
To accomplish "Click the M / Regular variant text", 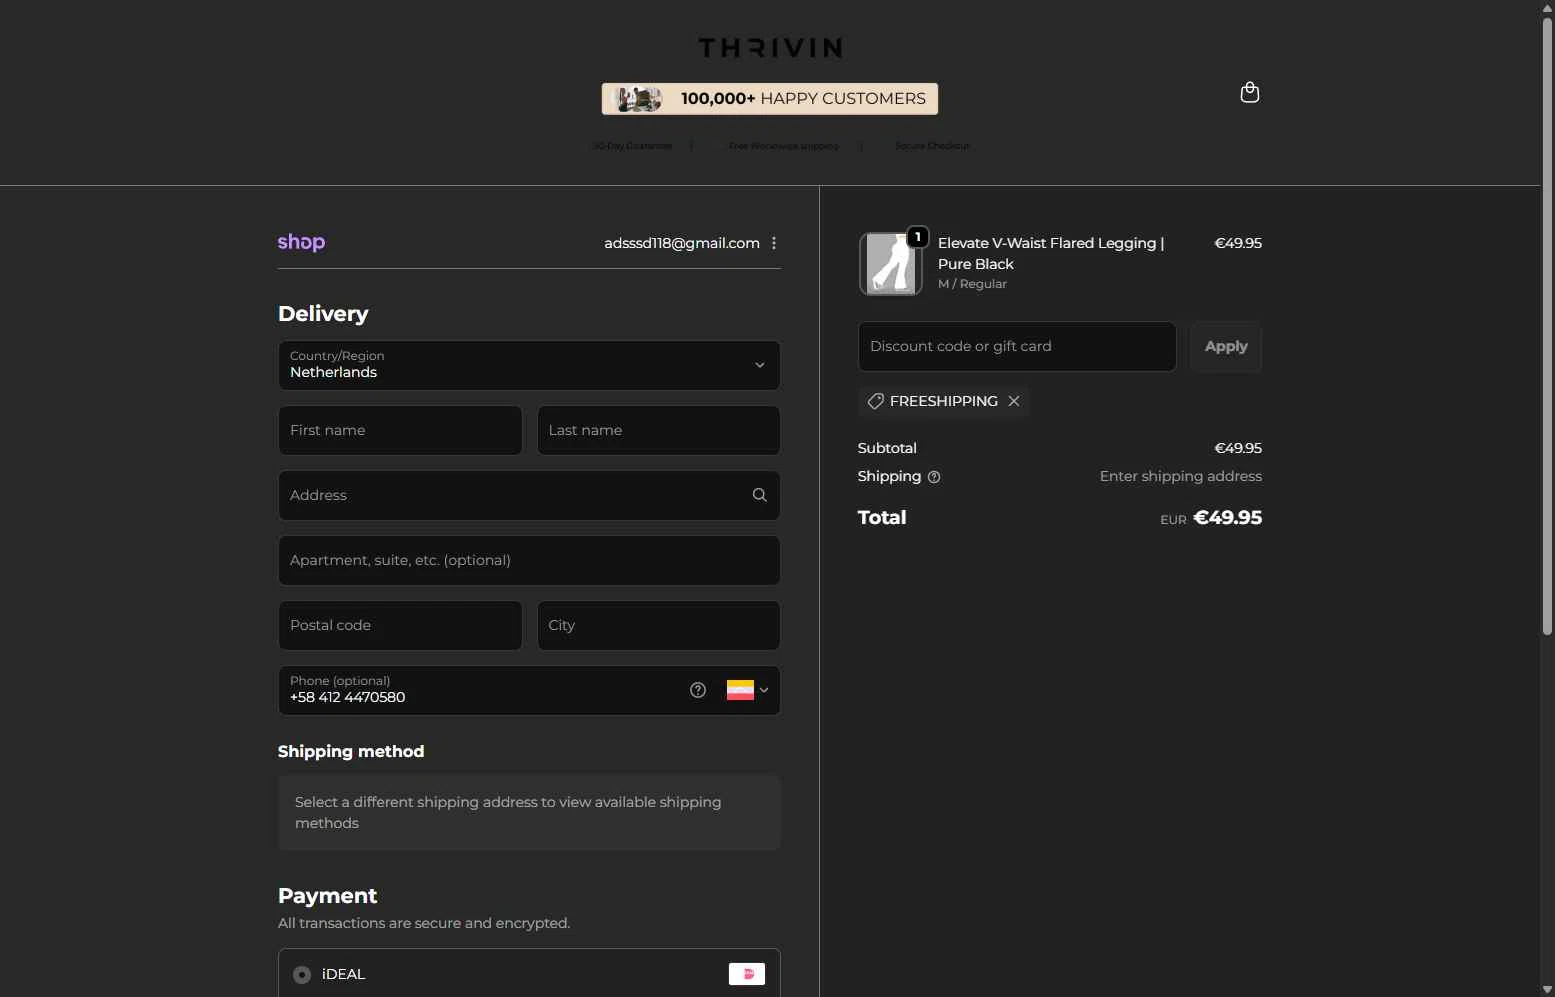I will 972,284.
